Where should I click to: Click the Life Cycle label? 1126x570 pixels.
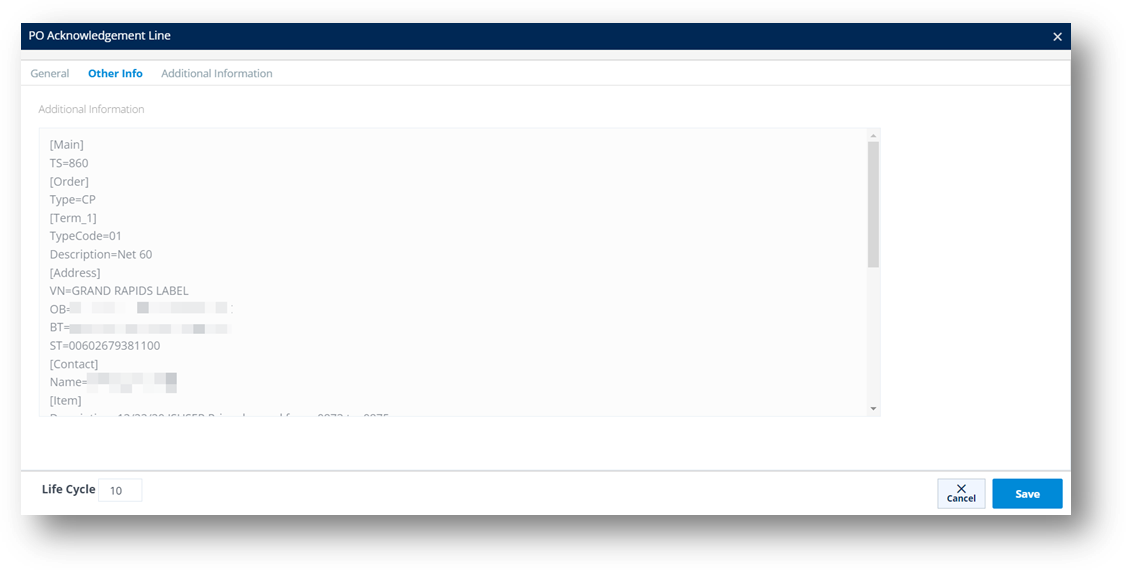[x=68, y=489]
